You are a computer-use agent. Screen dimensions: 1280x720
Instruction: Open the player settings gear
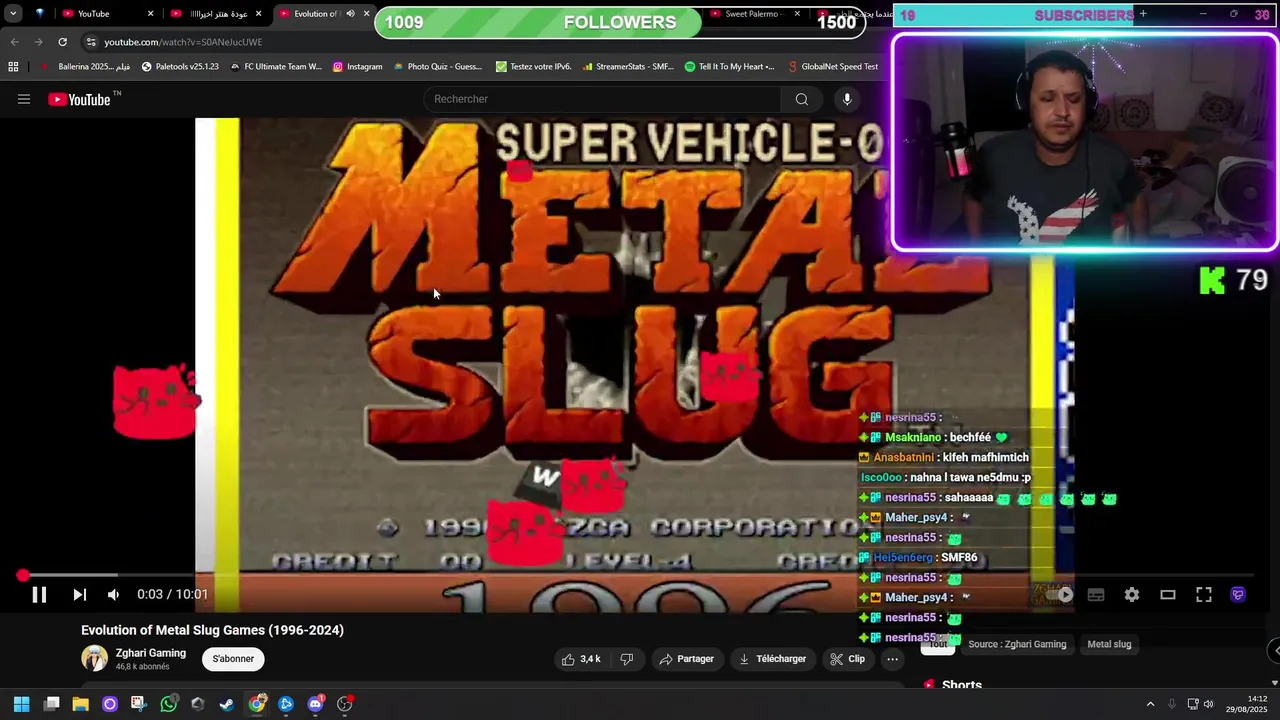point(1132,595)
